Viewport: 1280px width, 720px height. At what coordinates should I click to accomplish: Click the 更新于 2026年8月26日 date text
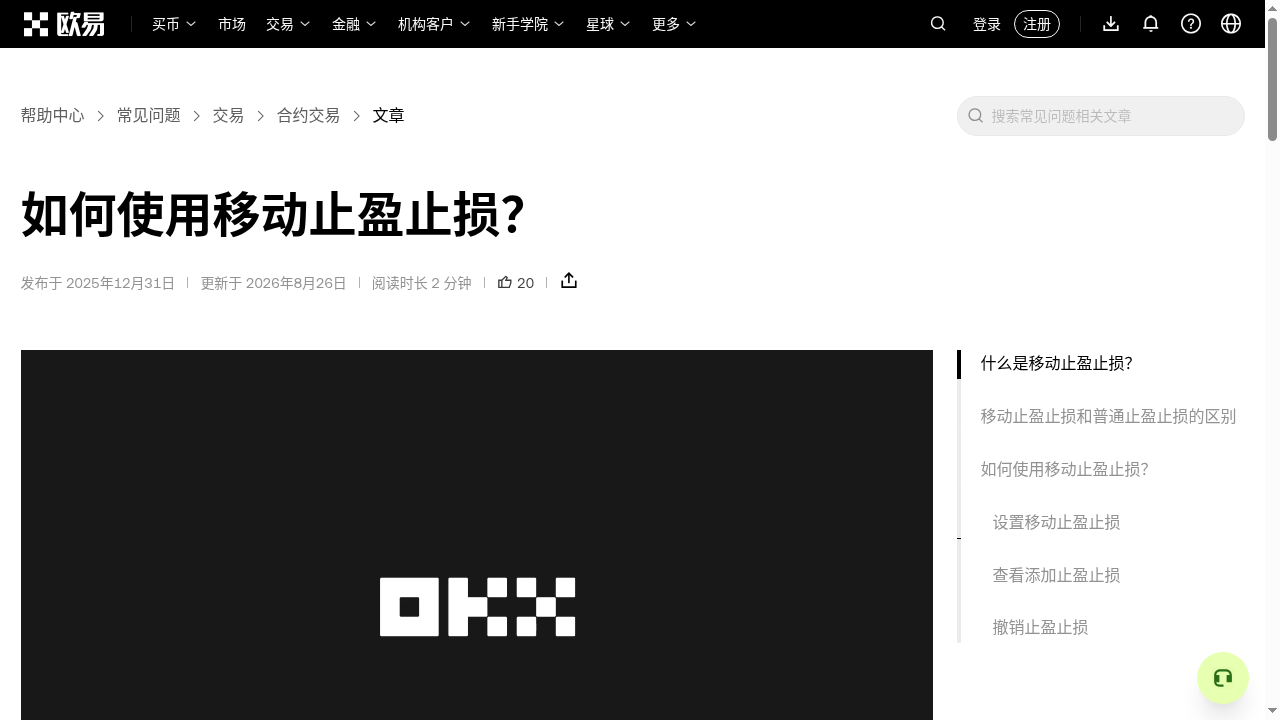tap(273, 283)
